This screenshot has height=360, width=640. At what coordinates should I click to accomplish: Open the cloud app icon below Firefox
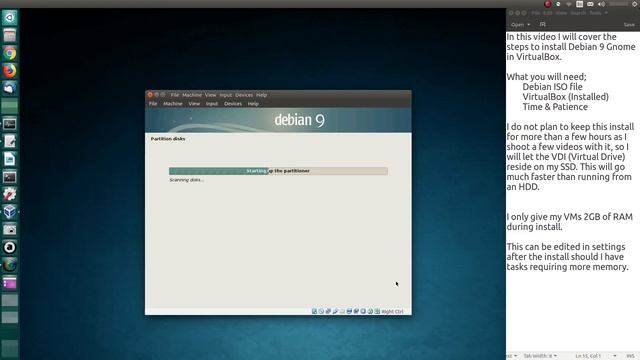[9, 88]
